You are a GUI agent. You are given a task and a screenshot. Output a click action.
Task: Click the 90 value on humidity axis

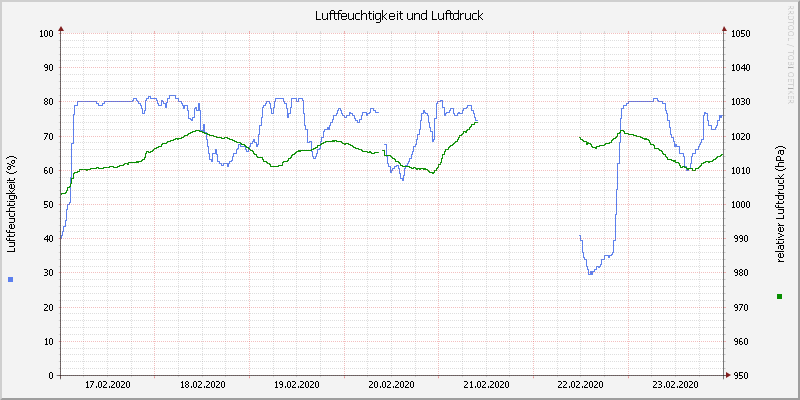click(48, 68)
